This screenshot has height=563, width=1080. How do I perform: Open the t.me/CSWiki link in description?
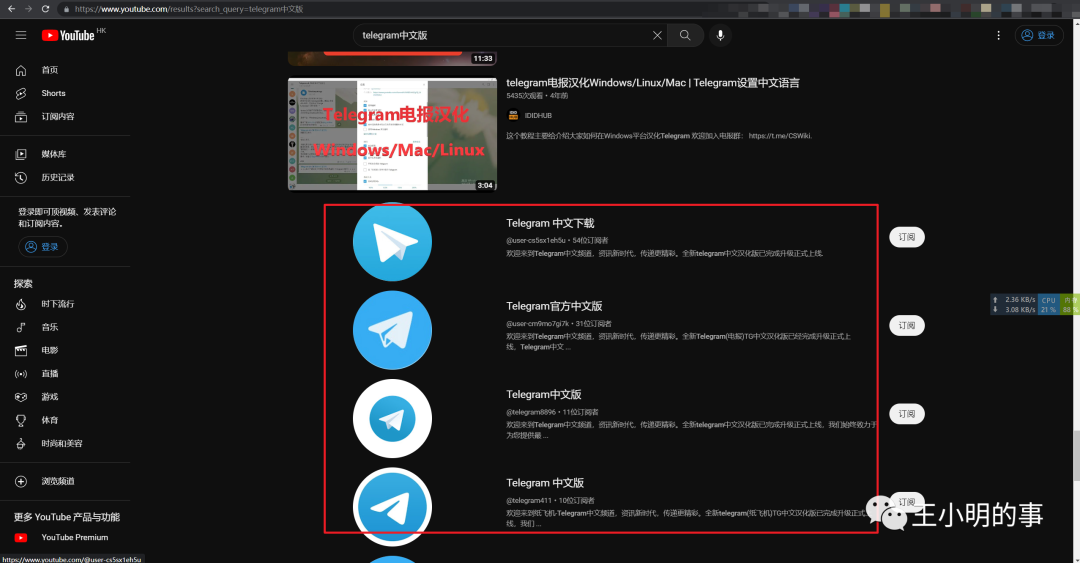[x=780, y=136]
